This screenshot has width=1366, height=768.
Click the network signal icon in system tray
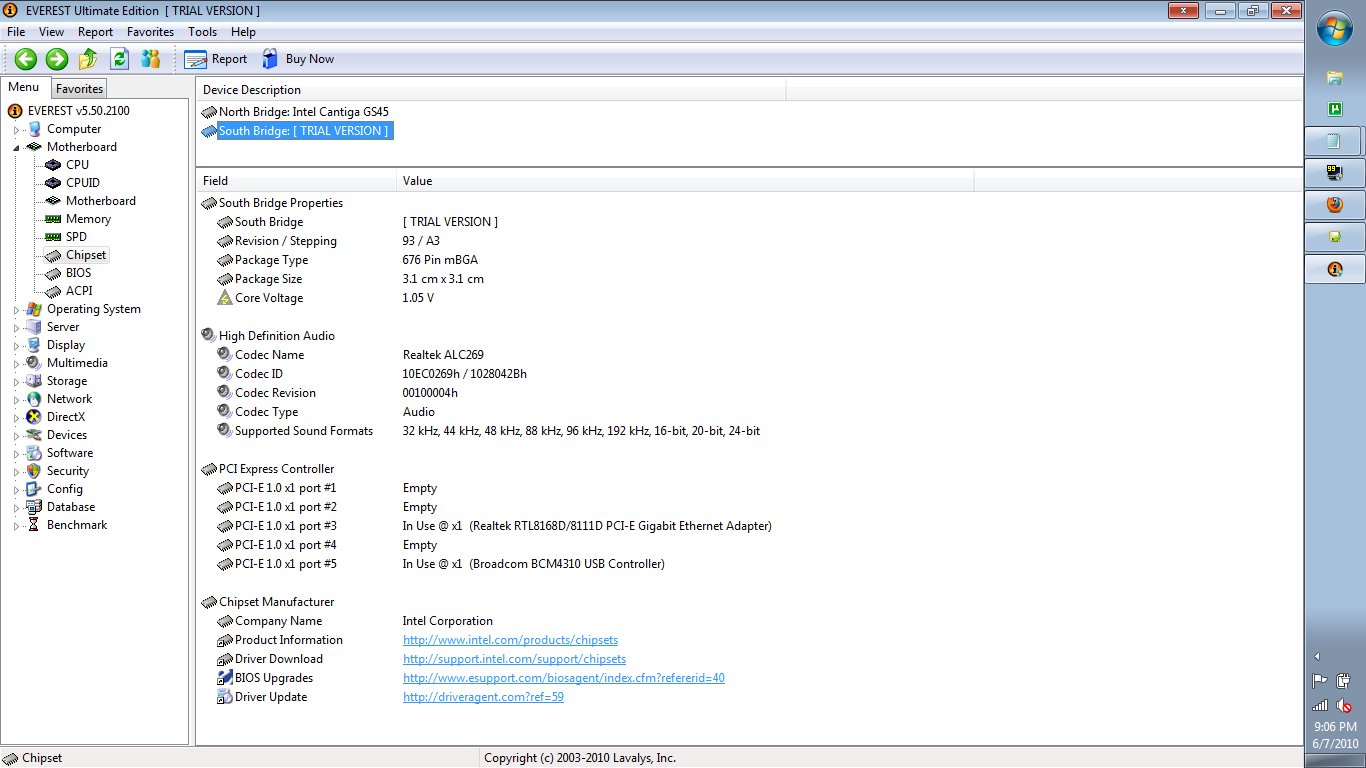pyautogui.click(x=1320, y=705)
